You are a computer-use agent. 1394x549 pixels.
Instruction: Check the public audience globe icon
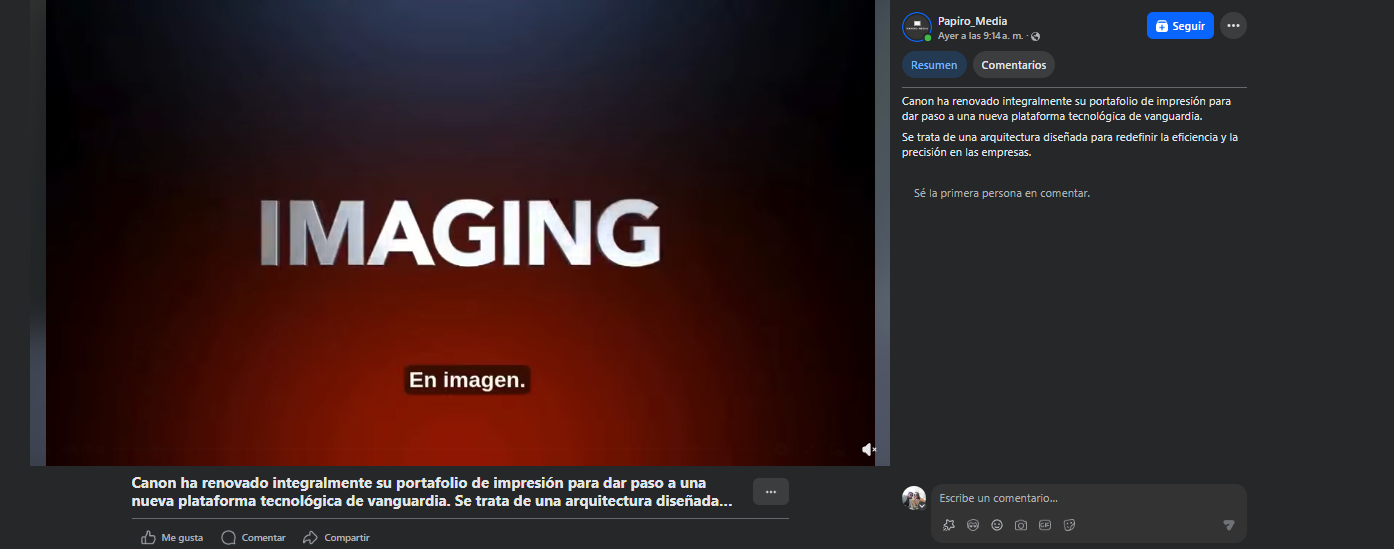1035,36
